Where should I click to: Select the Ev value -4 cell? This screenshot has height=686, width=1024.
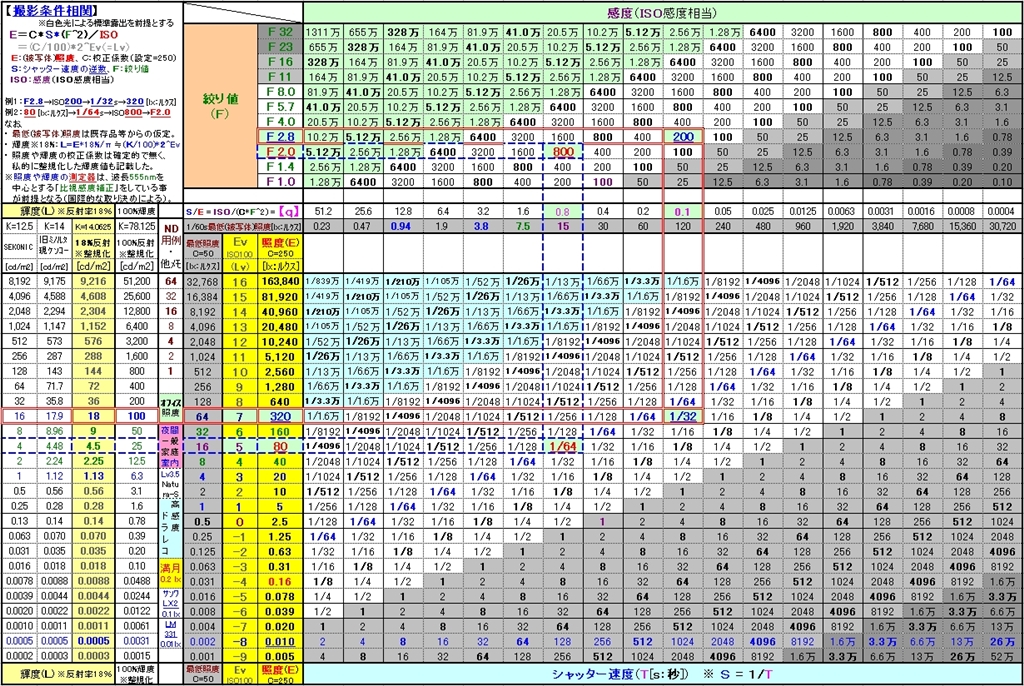pyautogui.click(x=240, y=581)
